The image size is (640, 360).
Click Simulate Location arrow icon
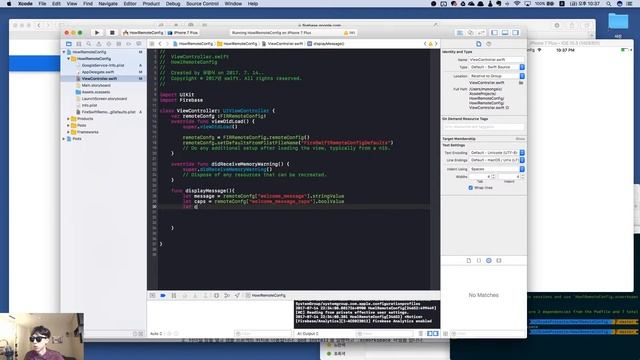[x=237, y=296]
